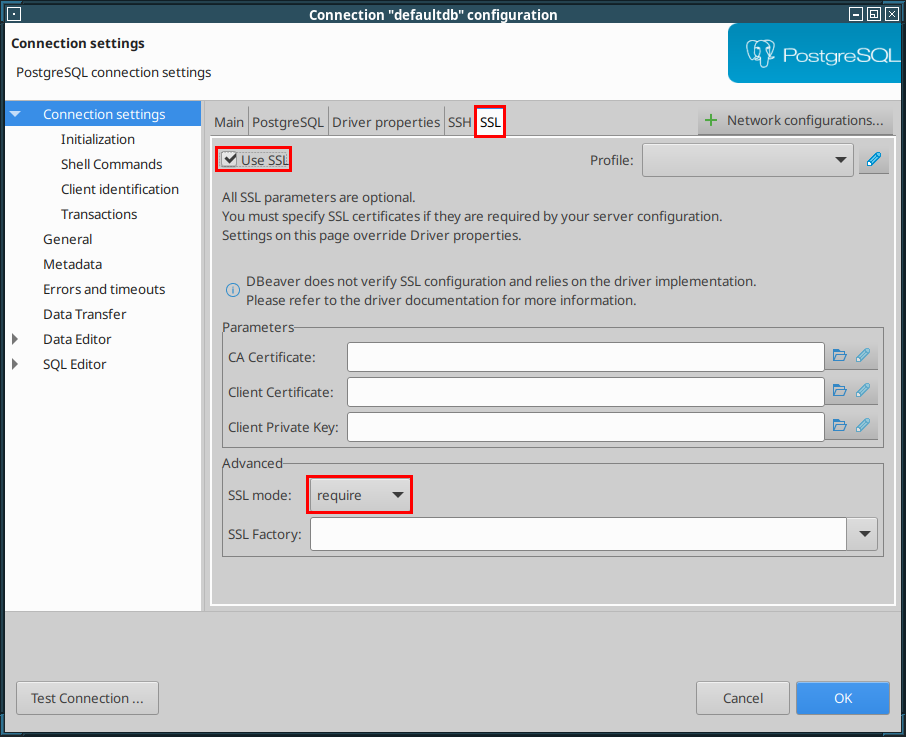The image size is (906, 737).
Task: Edit the SSL profile with pencil icon
Action: [874, 159]
